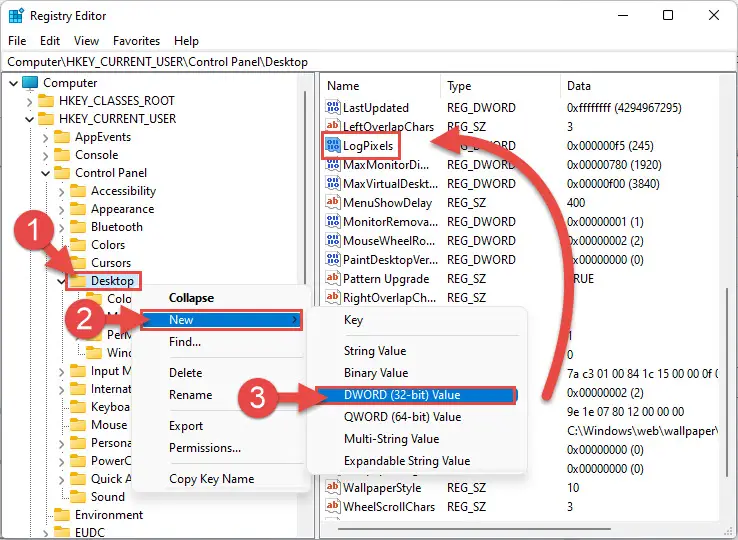
Task: Expand the Console key
Action: pyautogui.click(x=45, y=155)
